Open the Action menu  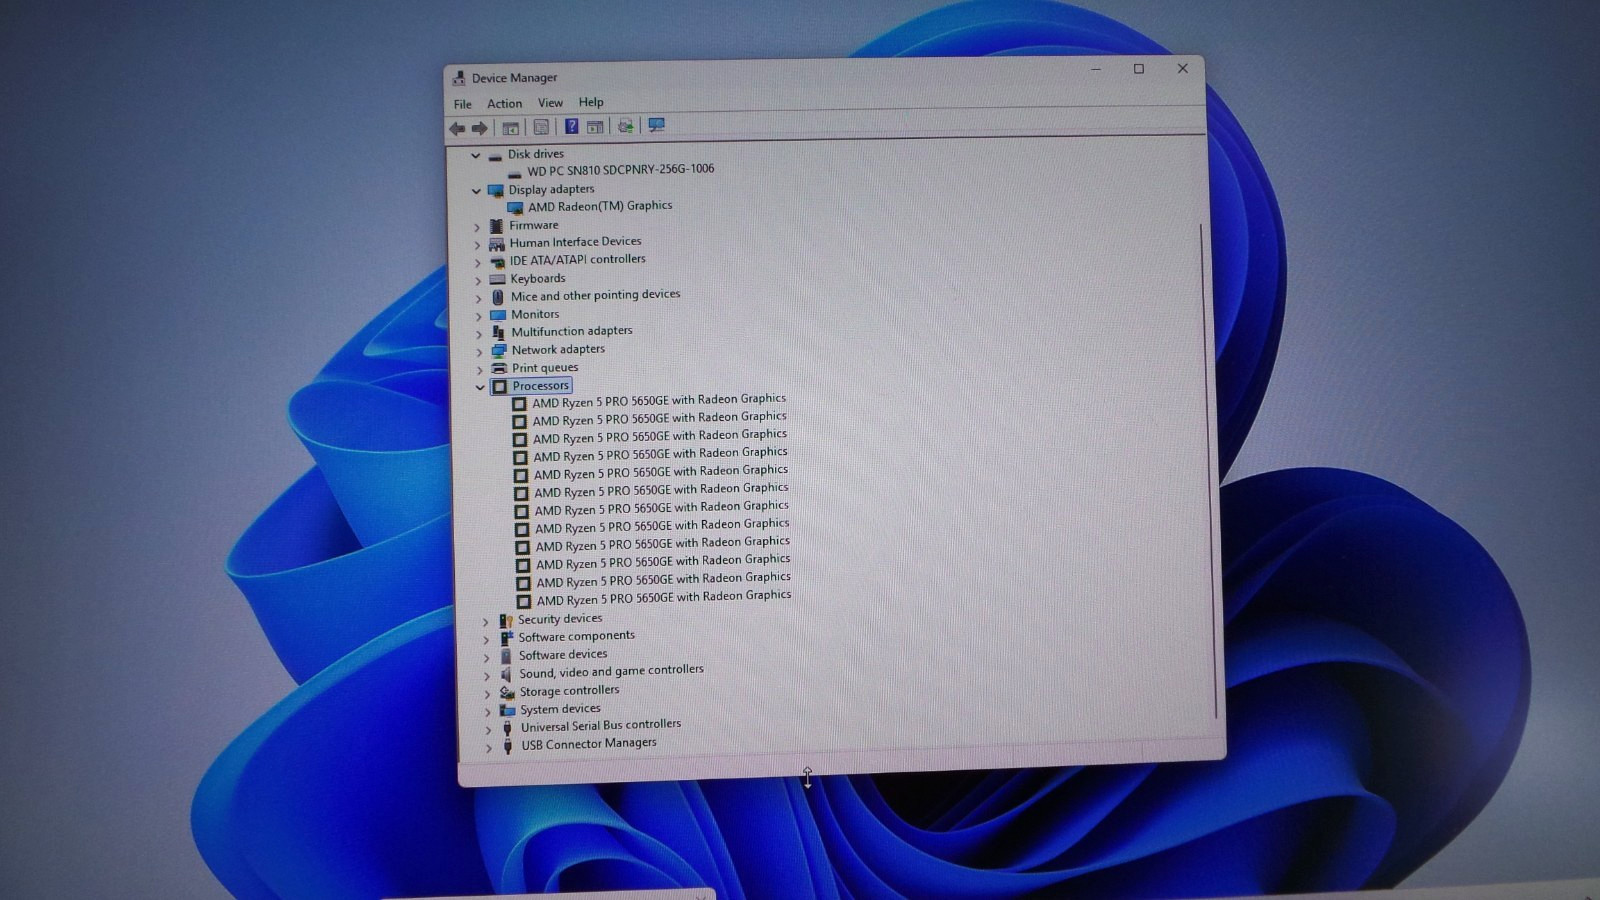click(504, 103)
